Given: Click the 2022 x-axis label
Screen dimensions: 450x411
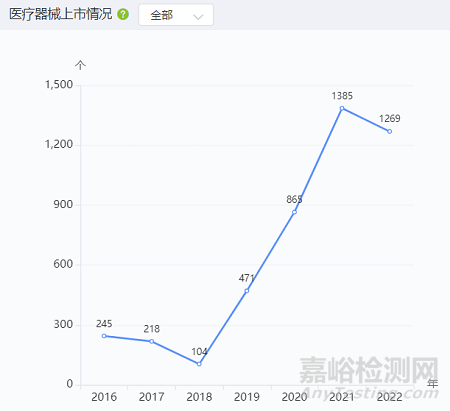Looking at the screenshot, I should (x=390, y=397).
